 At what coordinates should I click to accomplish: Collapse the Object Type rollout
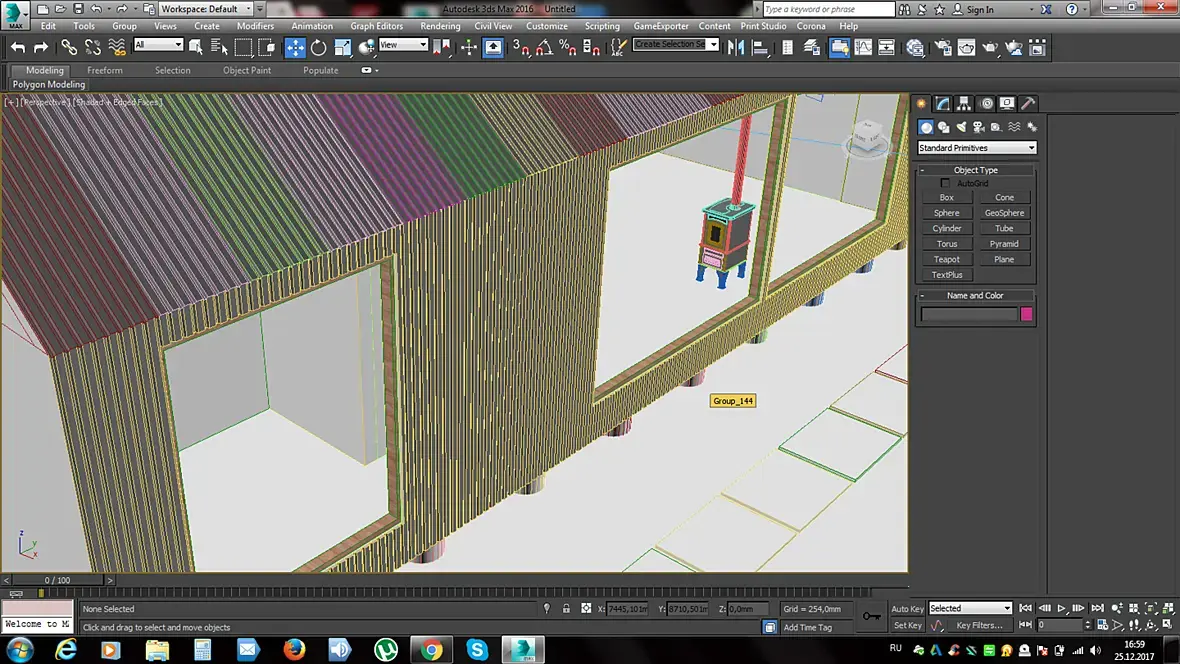click(x=975, y=170)
